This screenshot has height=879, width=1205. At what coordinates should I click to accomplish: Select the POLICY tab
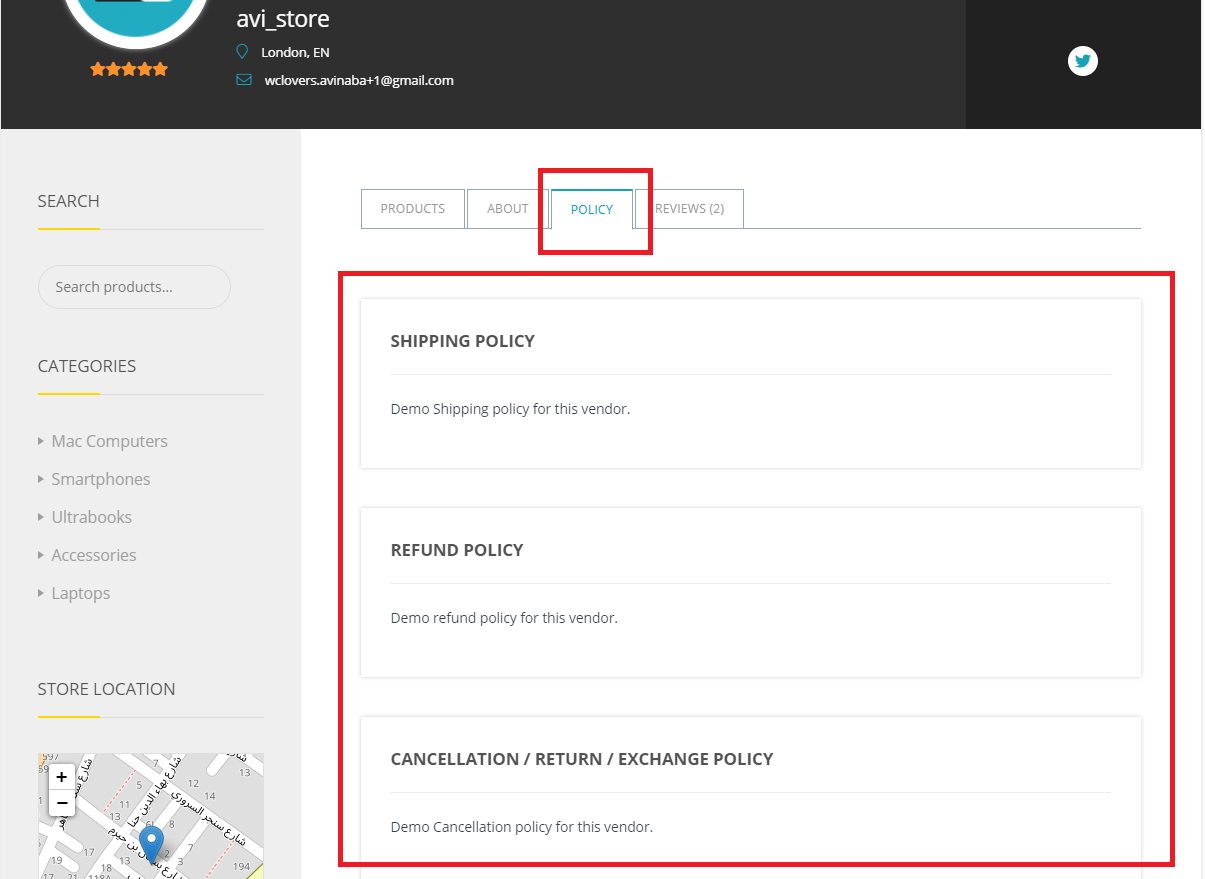click(591, 209)
